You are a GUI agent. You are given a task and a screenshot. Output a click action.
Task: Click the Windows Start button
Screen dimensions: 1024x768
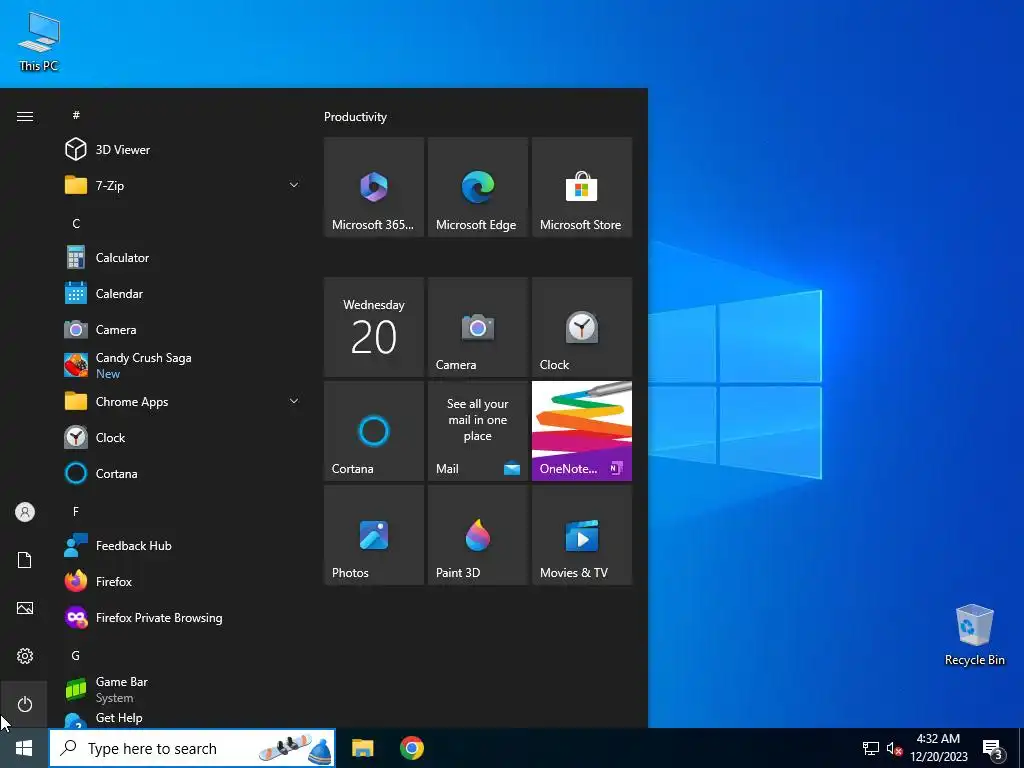[x=24, y=748]
